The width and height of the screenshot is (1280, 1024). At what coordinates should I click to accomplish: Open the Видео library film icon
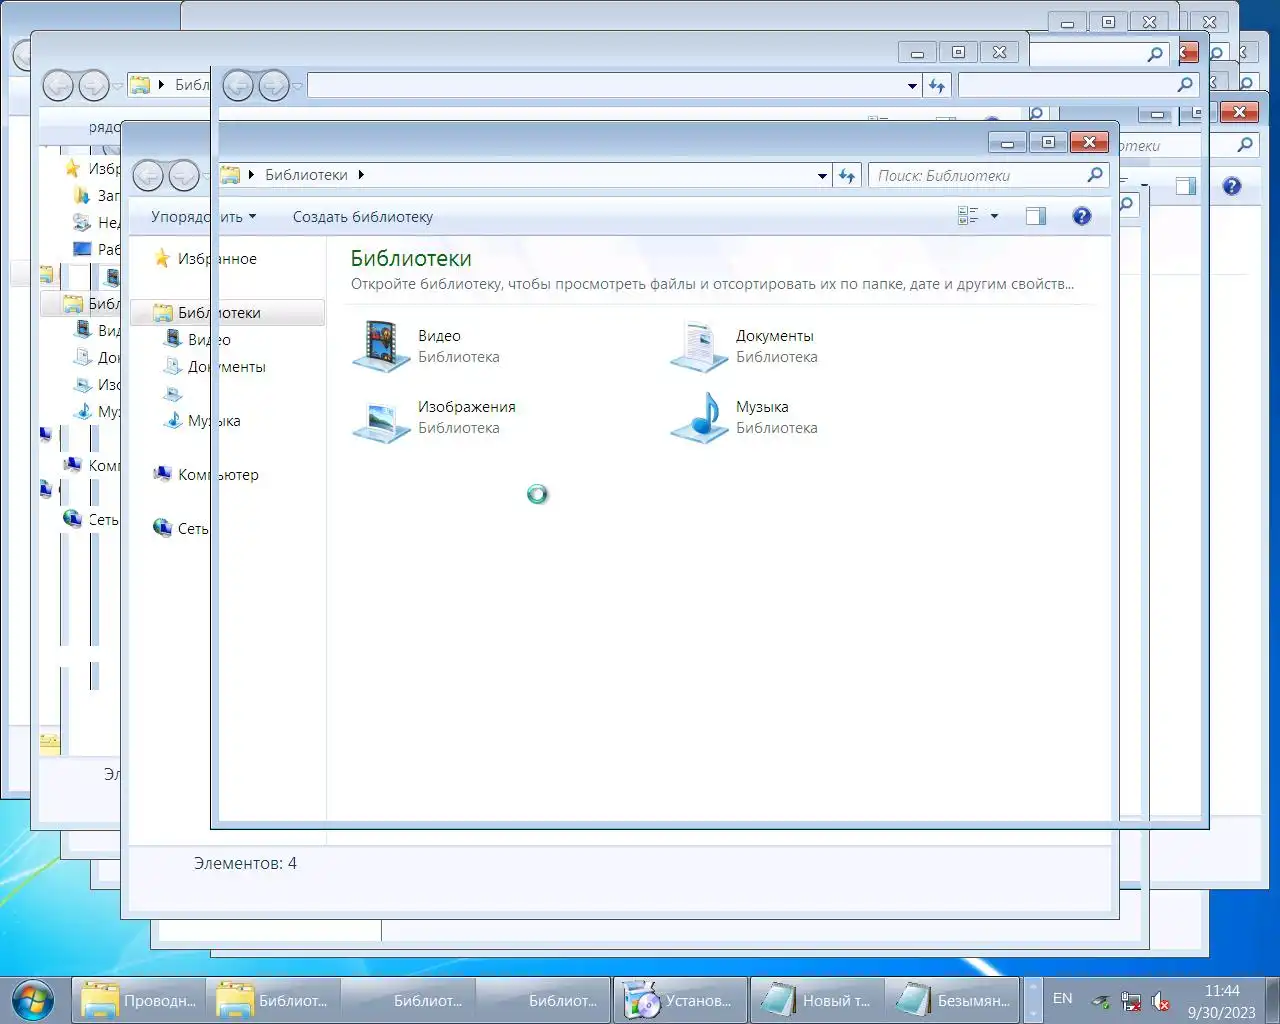pyautogui.click(x=381, y=346)
